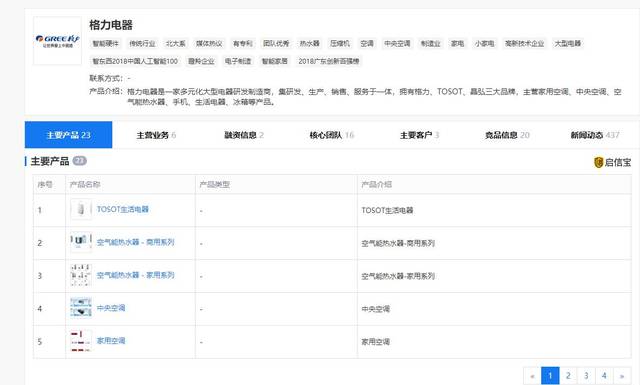Screen dimensions: 640x385
Task: Open the 空气能热水器 商用系列 product image
Action: [x=81, y=242]
